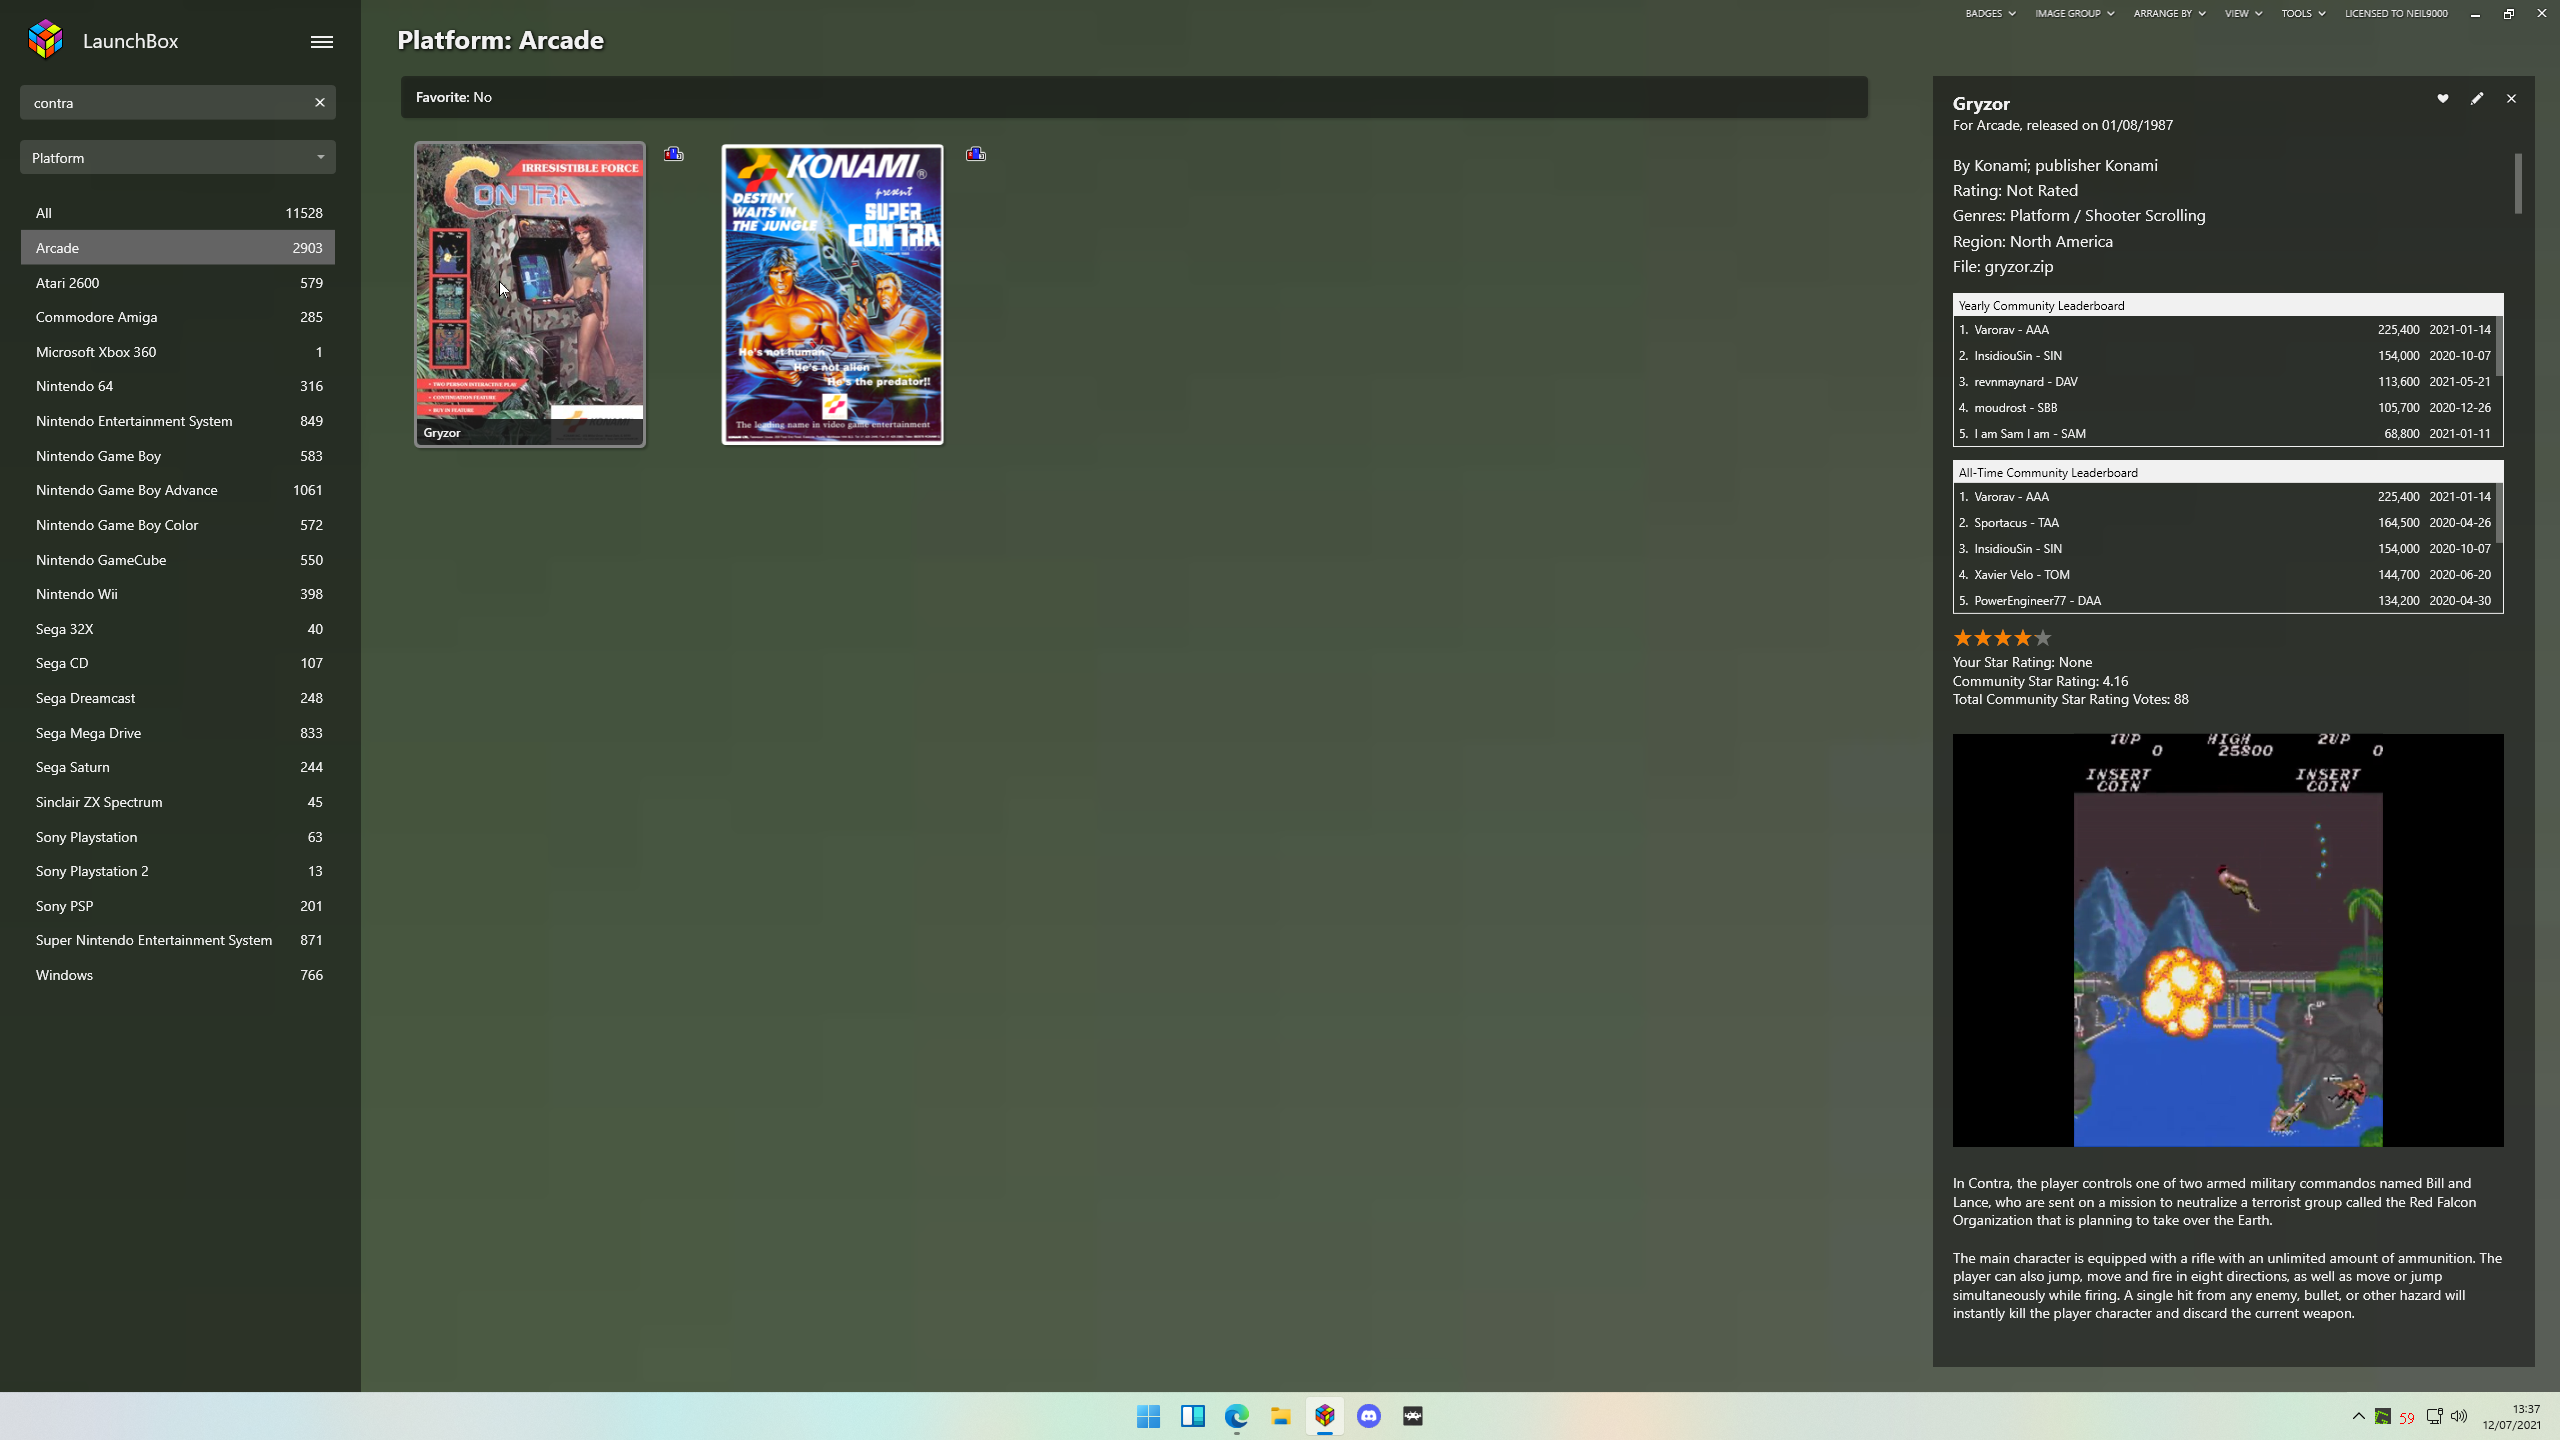Image resolution: width=2560 pixels, height=1440 pixels.
Task: Click the badge icon beside Super Contra cover
Action: (976, 154)
